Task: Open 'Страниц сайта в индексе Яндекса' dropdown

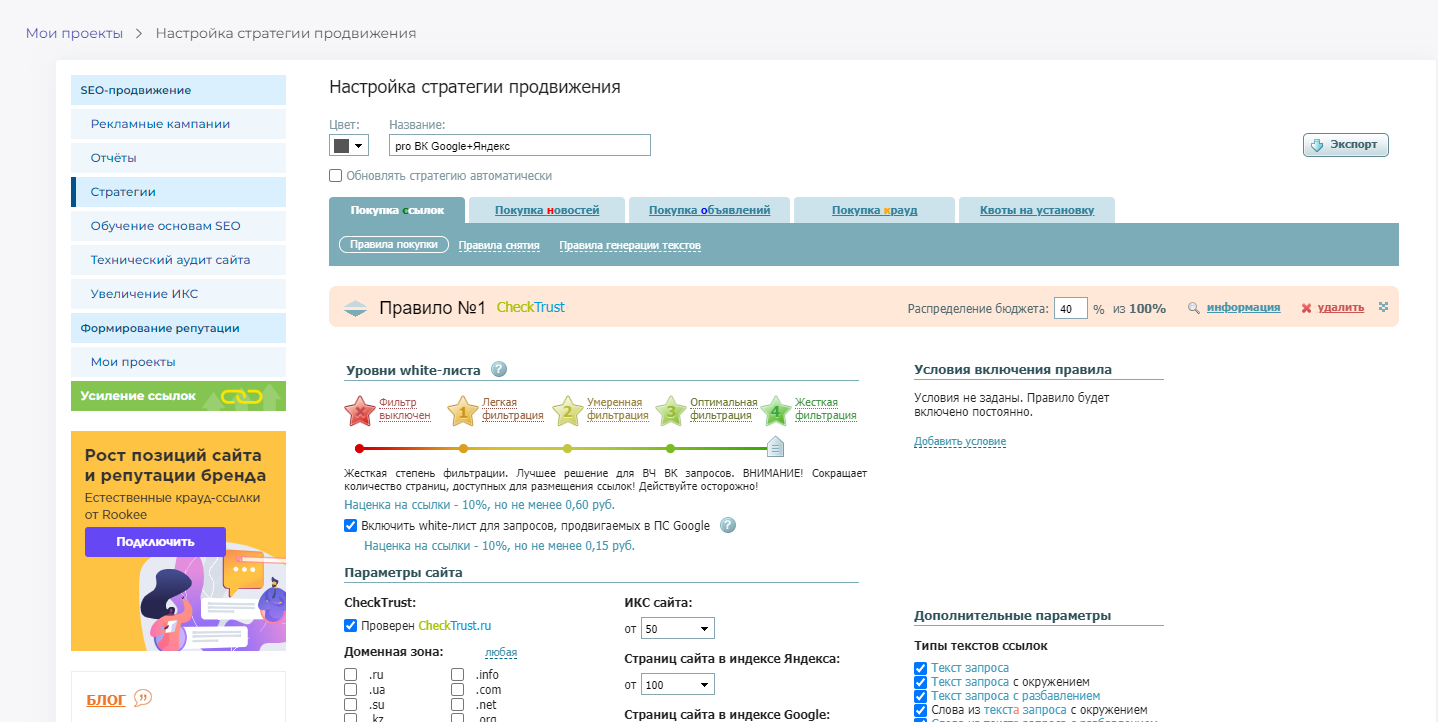Action: [677, 685]
